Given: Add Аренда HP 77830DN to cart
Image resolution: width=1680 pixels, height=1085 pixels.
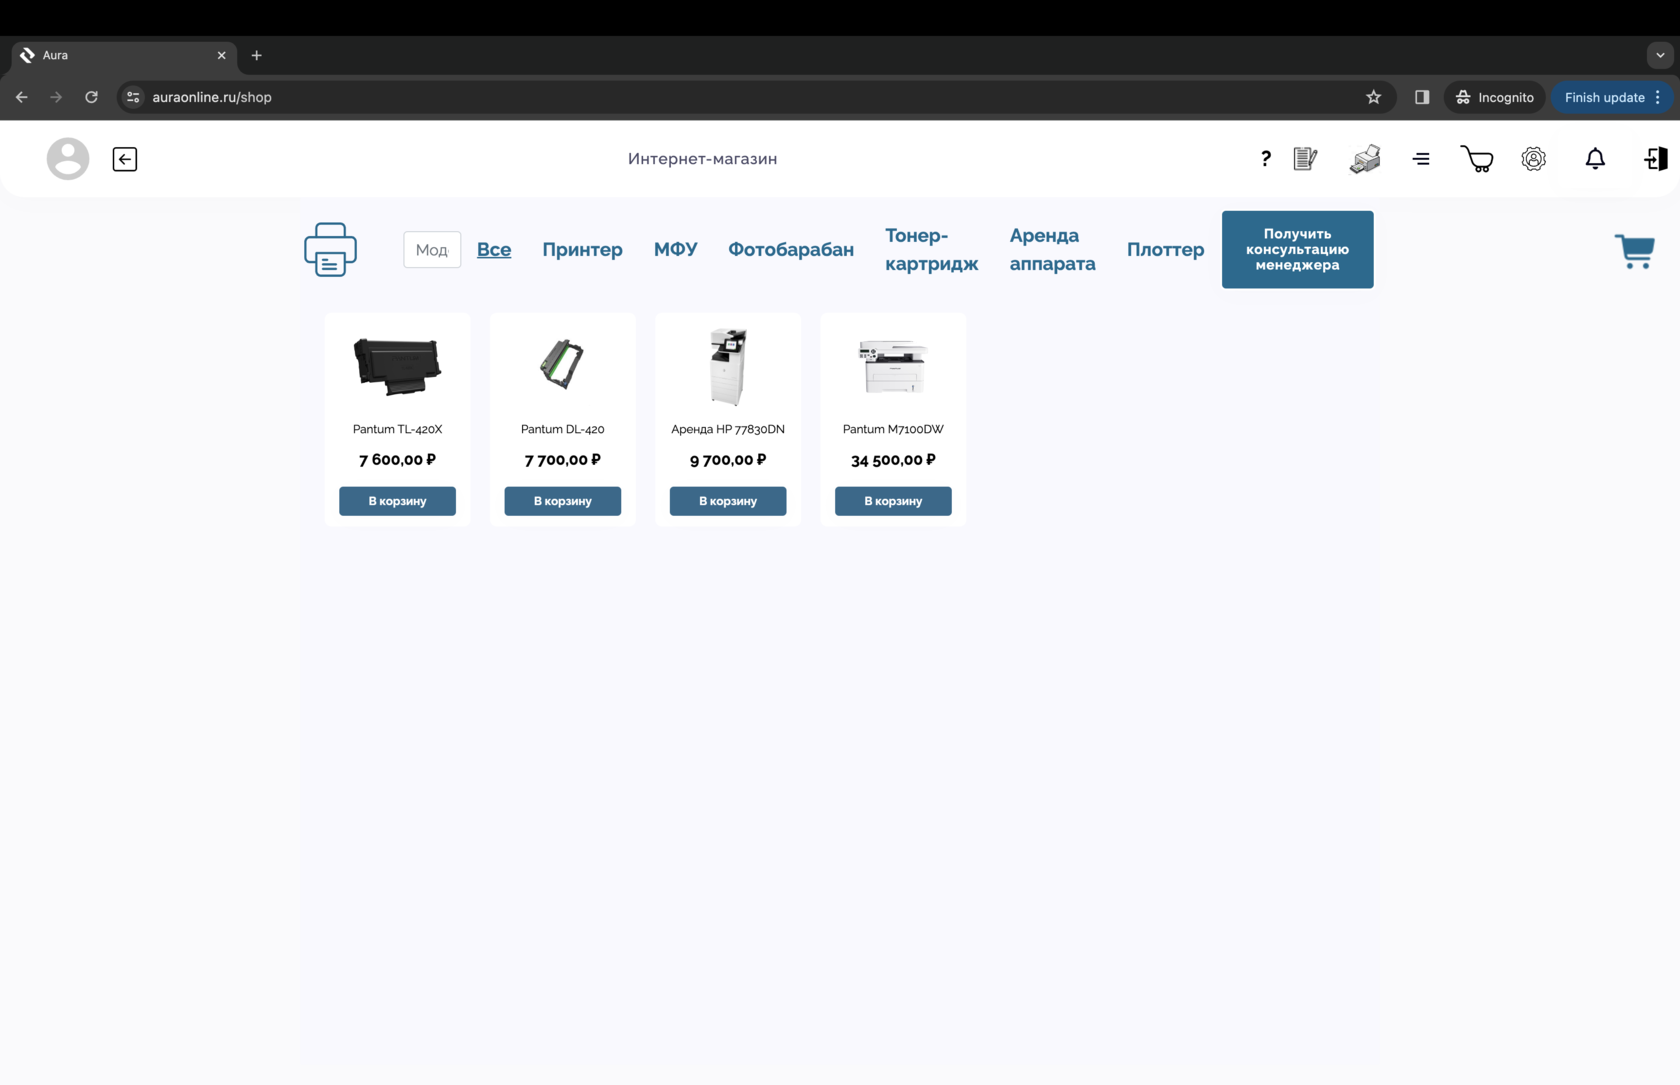Looking at the screenshot, I should tap(728, 501).
